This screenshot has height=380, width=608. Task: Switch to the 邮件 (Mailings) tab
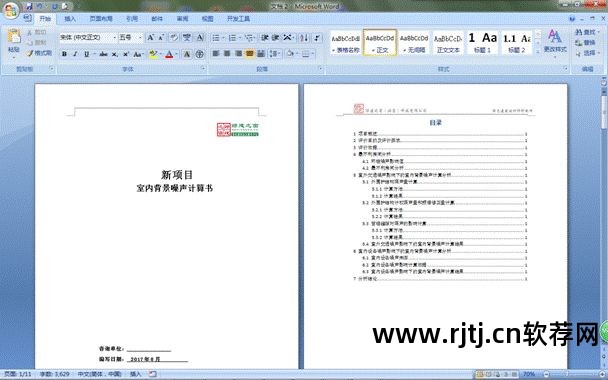pyautogui.click(x=157, y=19)
